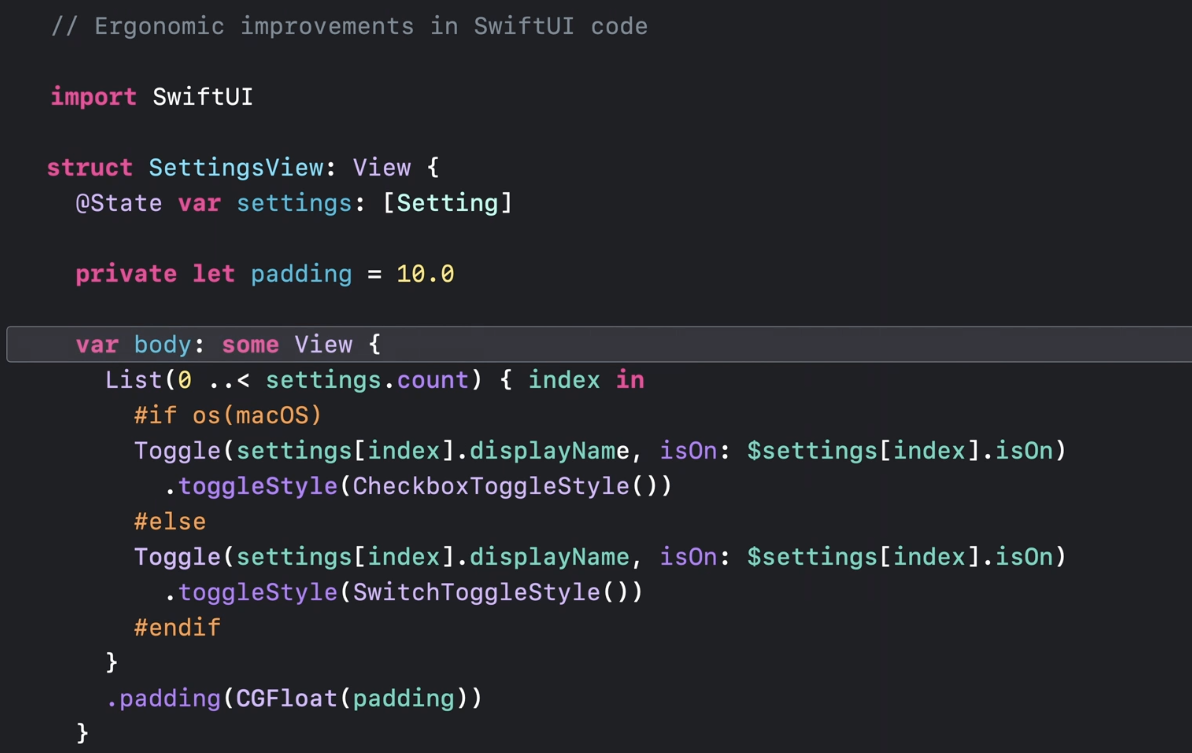Click the 'some' keyword
Screen dimensions: 1192x753
coord(250,345)
